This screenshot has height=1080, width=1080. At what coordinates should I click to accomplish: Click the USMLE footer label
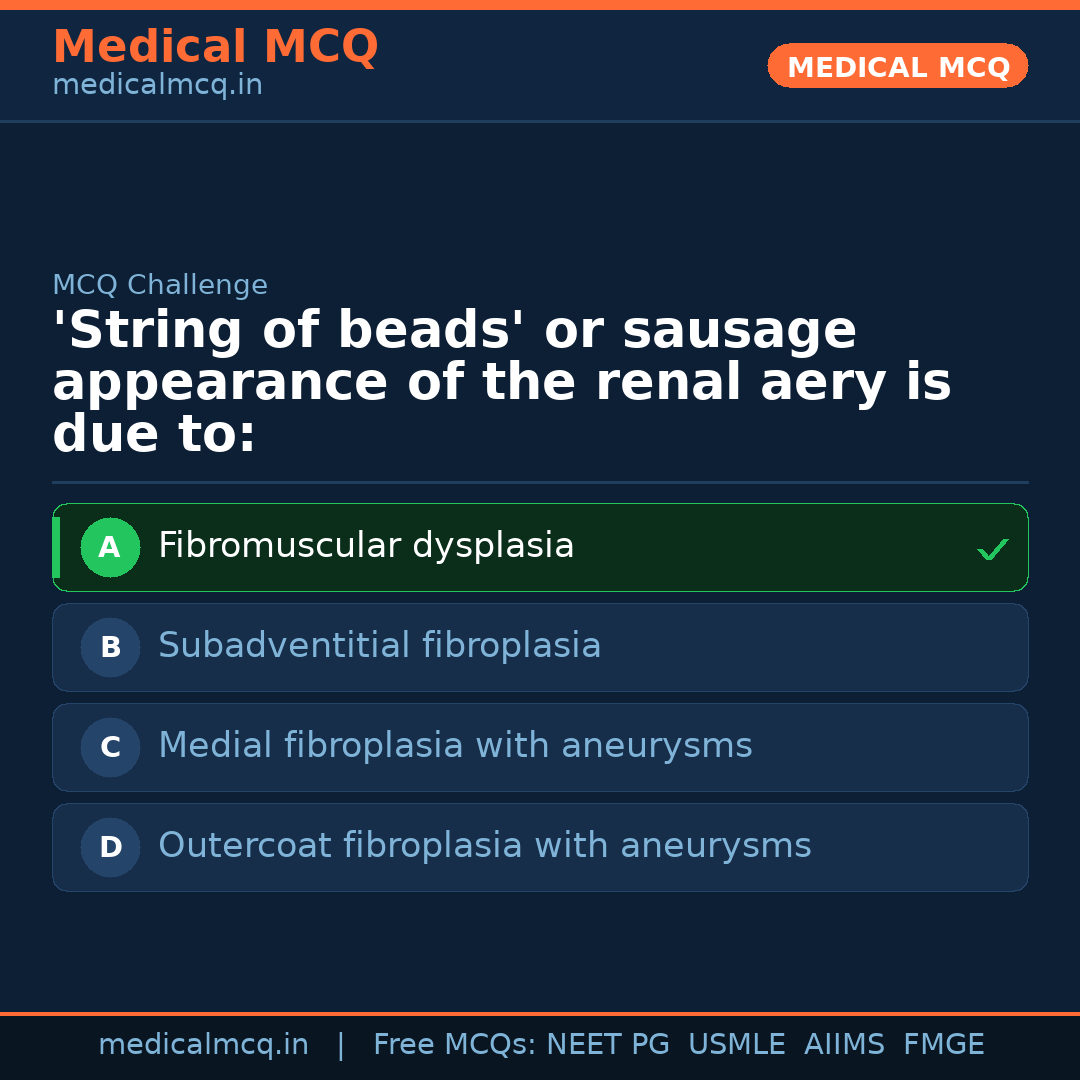coord(736,1045)
